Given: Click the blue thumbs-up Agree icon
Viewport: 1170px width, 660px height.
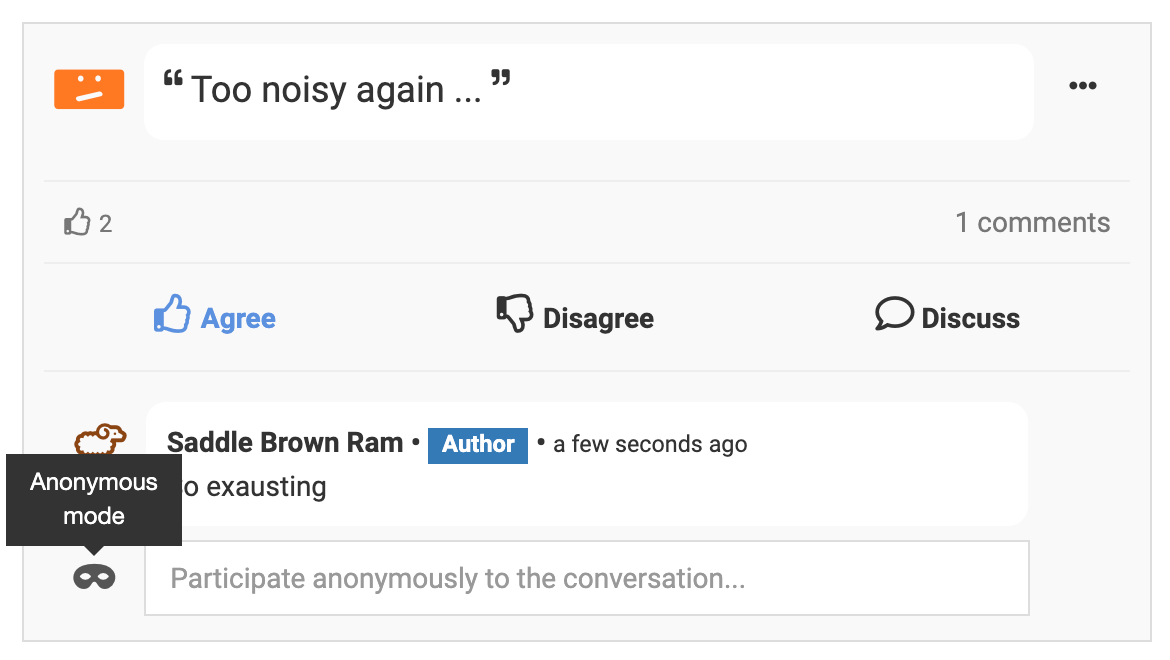Looking at the screenshot, I should (172, 314).
